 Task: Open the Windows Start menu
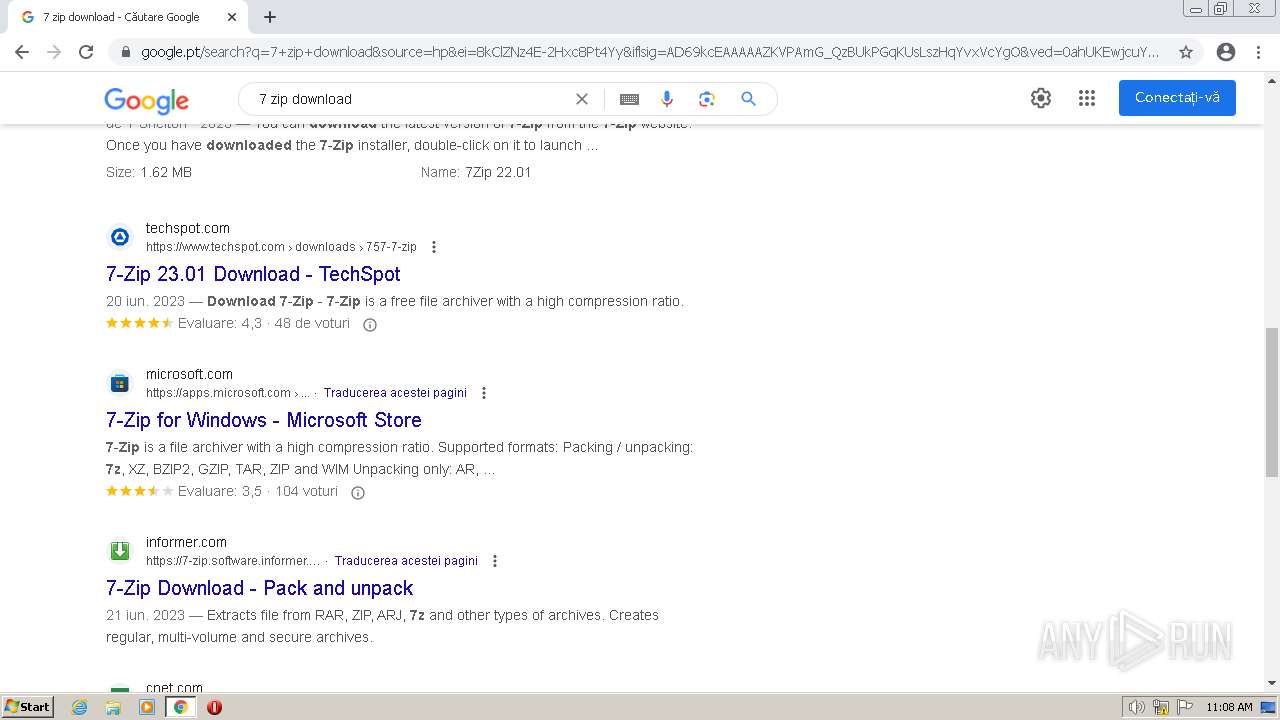pyautogui.click(x=28, y=707)
